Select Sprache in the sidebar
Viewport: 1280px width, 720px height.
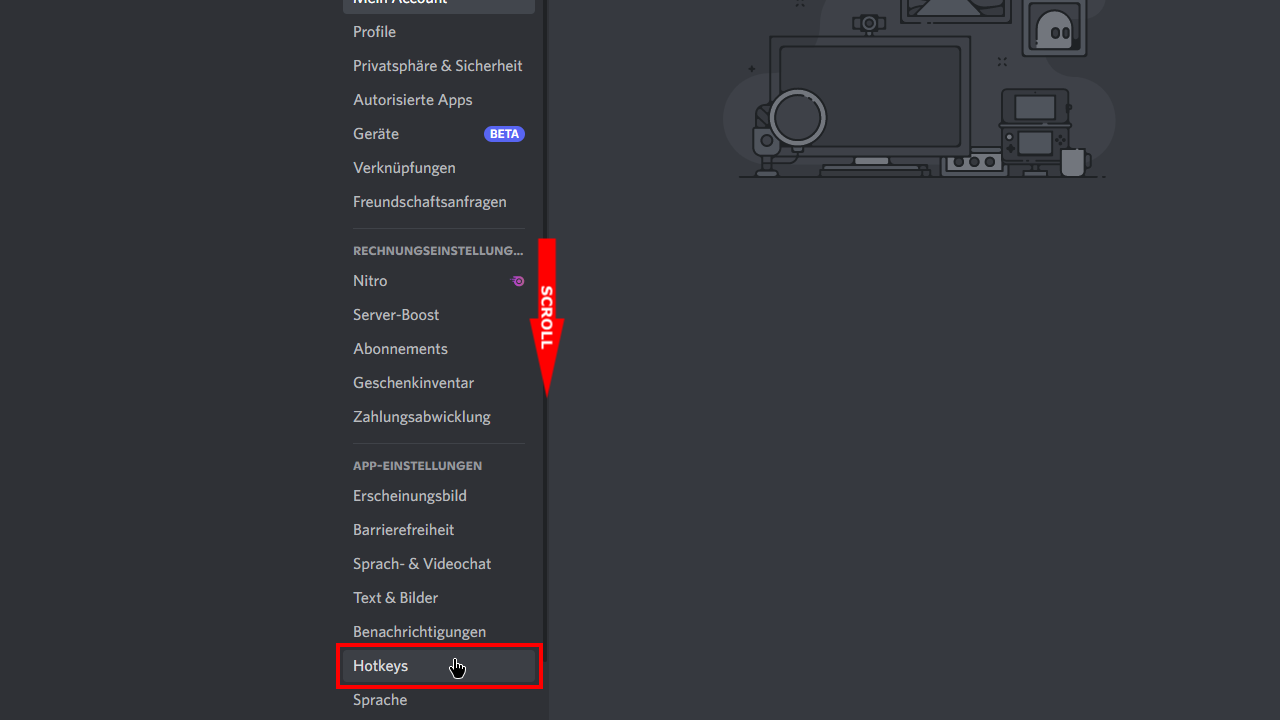pos(438,700)
